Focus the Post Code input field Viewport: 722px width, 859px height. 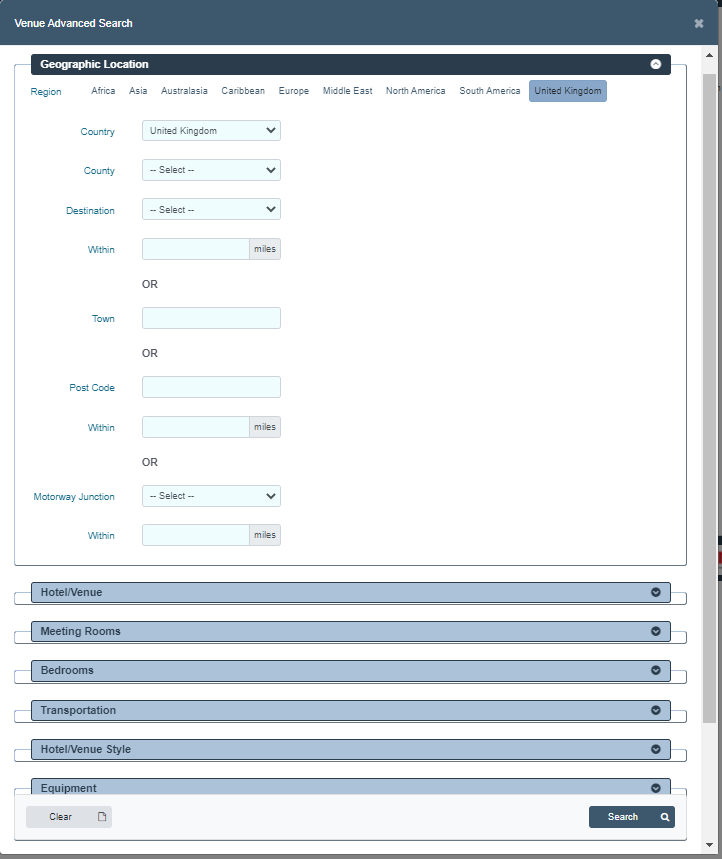tap(211, 387)
